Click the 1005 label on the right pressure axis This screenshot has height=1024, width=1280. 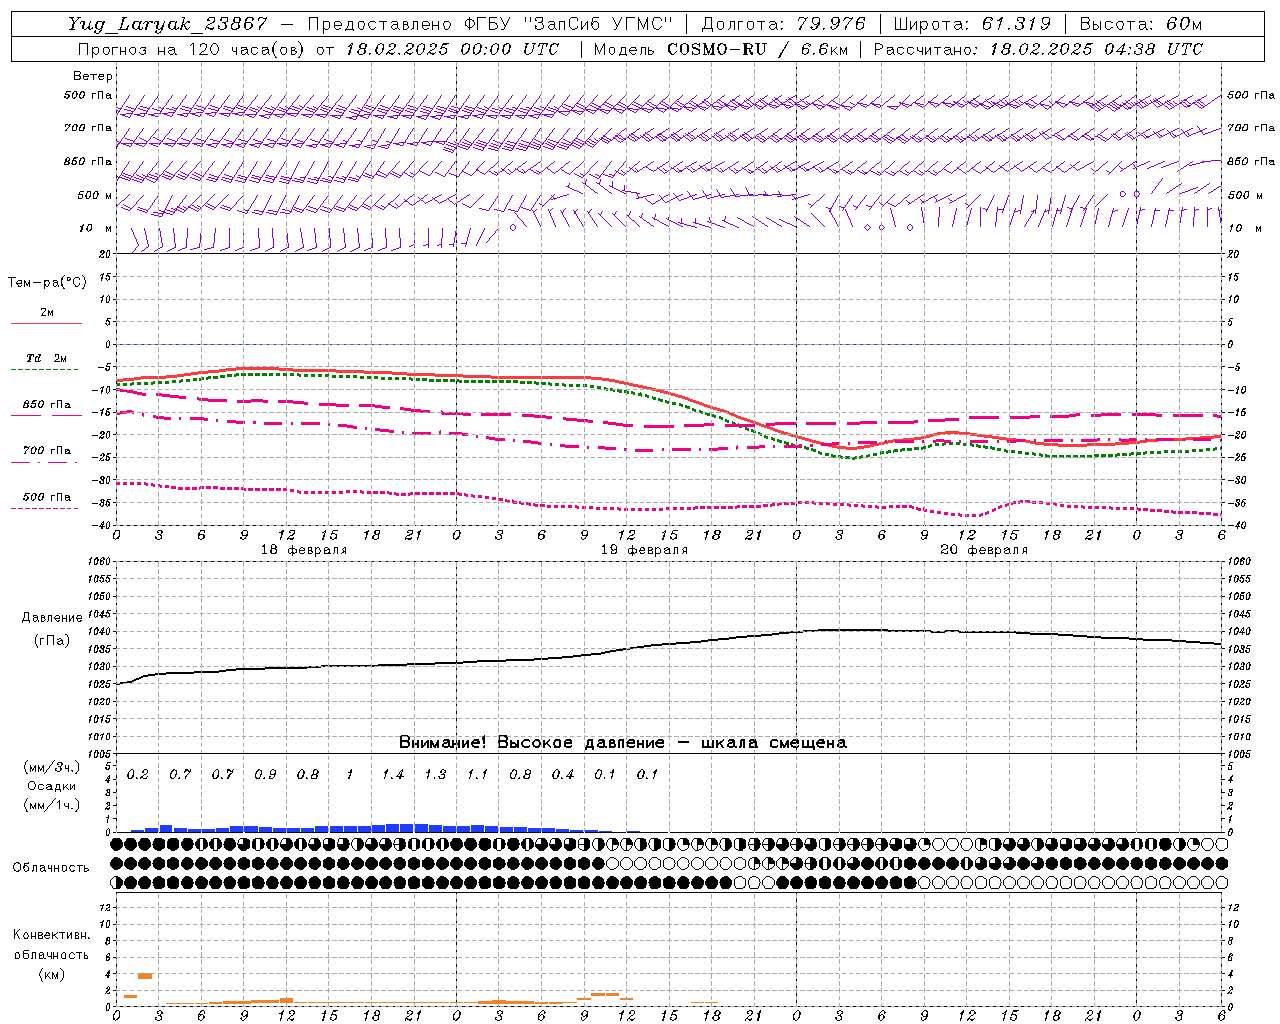[x=1237, y=754]
